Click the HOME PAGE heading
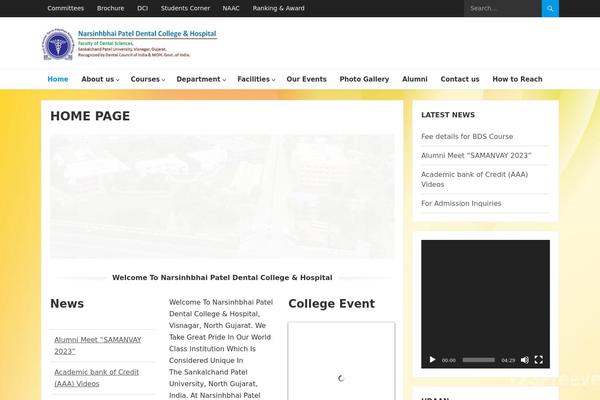The width and height of the screenshot is (600, 400). coord(90,116)
